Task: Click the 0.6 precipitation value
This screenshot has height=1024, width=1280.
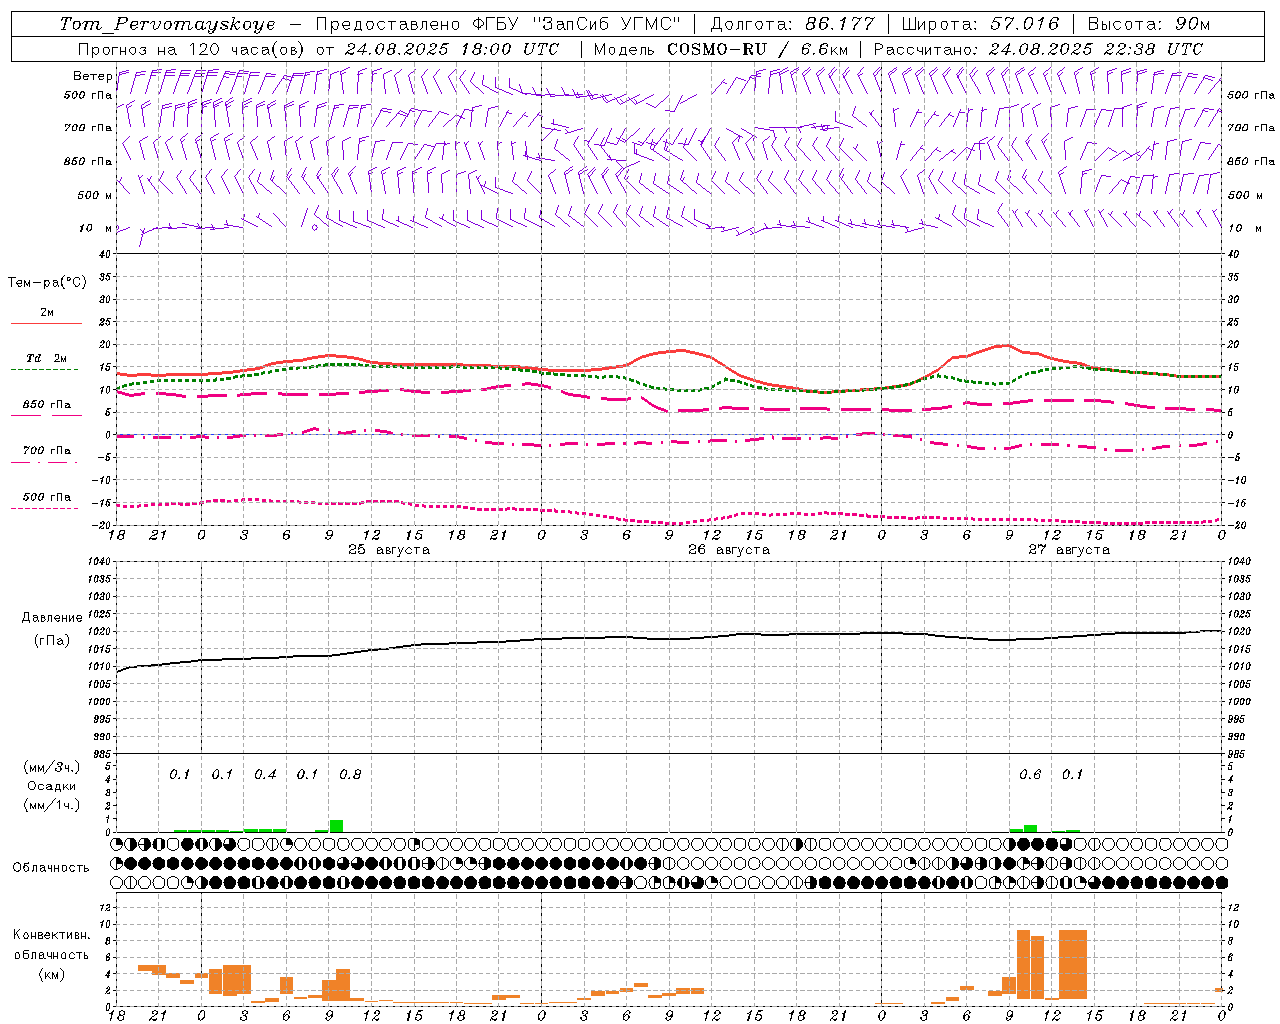Action: coord(1030,775)
